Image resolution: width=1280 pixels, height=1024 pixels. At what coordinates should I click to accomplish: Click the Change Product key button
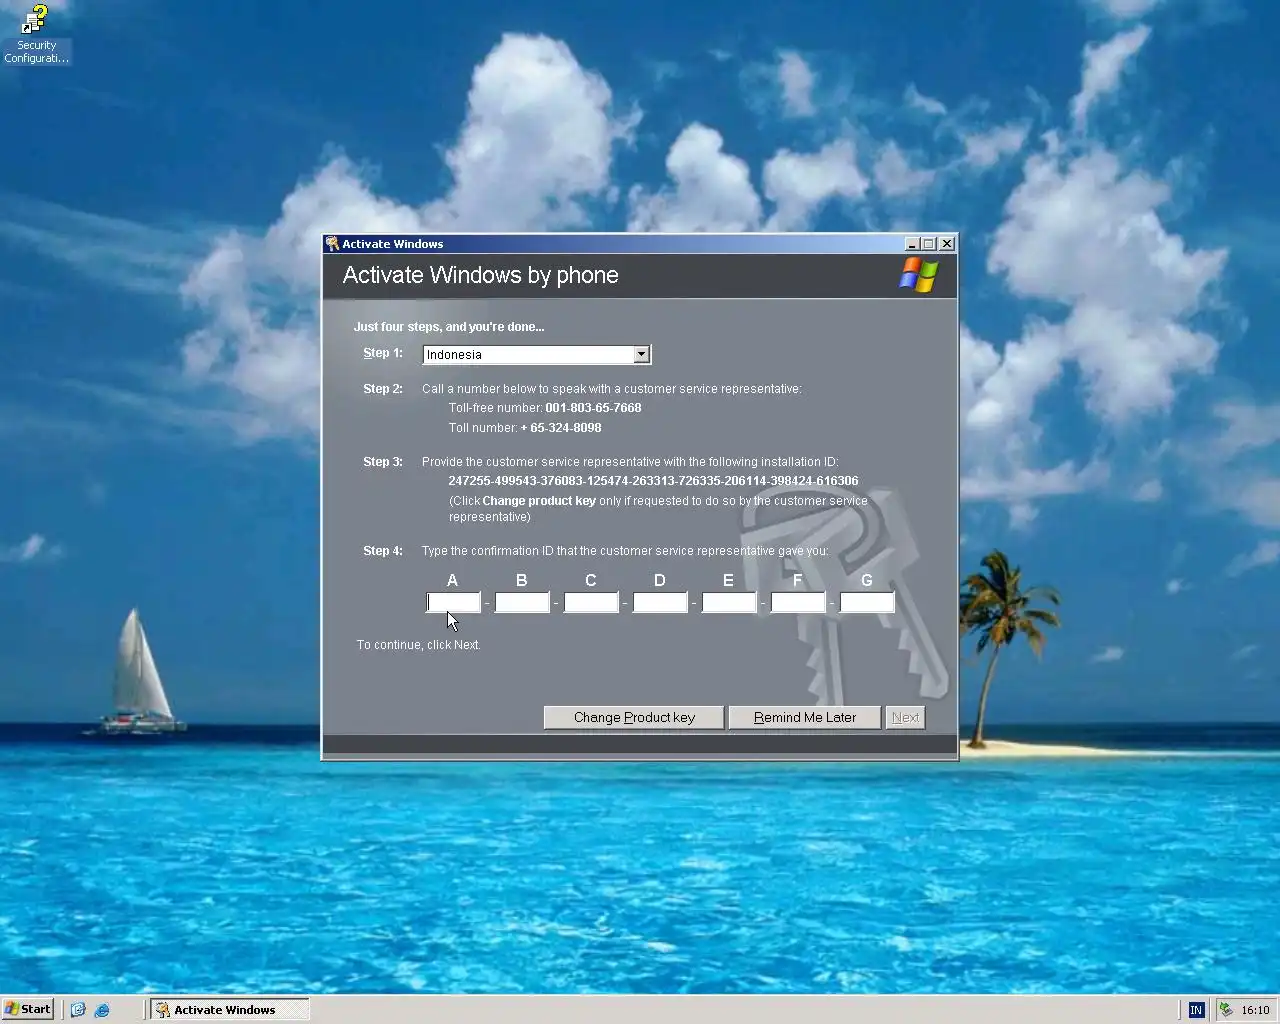pos(634,718)
